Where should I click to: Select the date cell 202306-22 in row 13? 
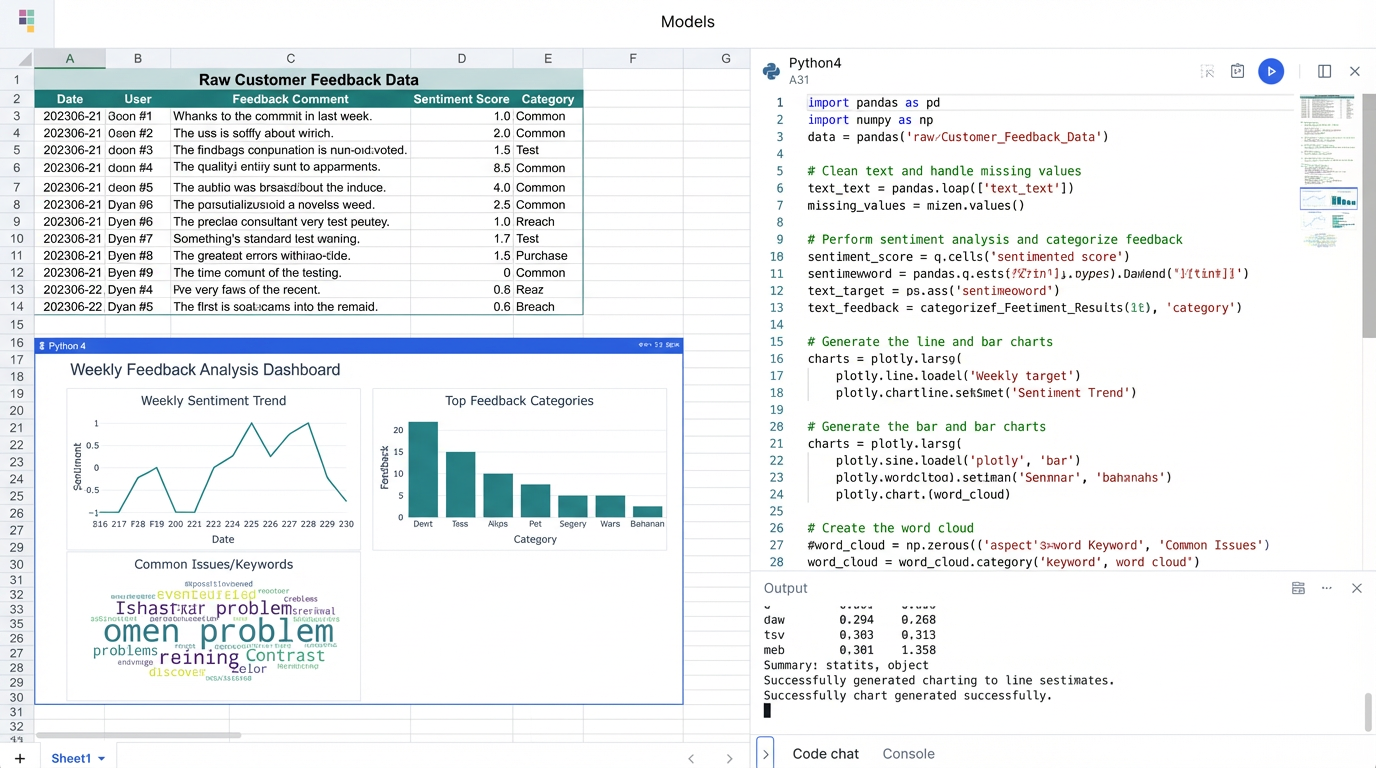point(70,290)
